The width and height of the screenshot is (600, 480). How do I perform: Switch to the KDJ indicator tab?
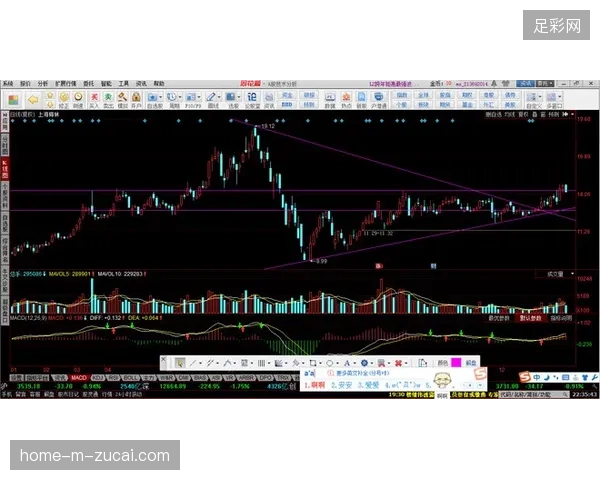tap(98, 378)
